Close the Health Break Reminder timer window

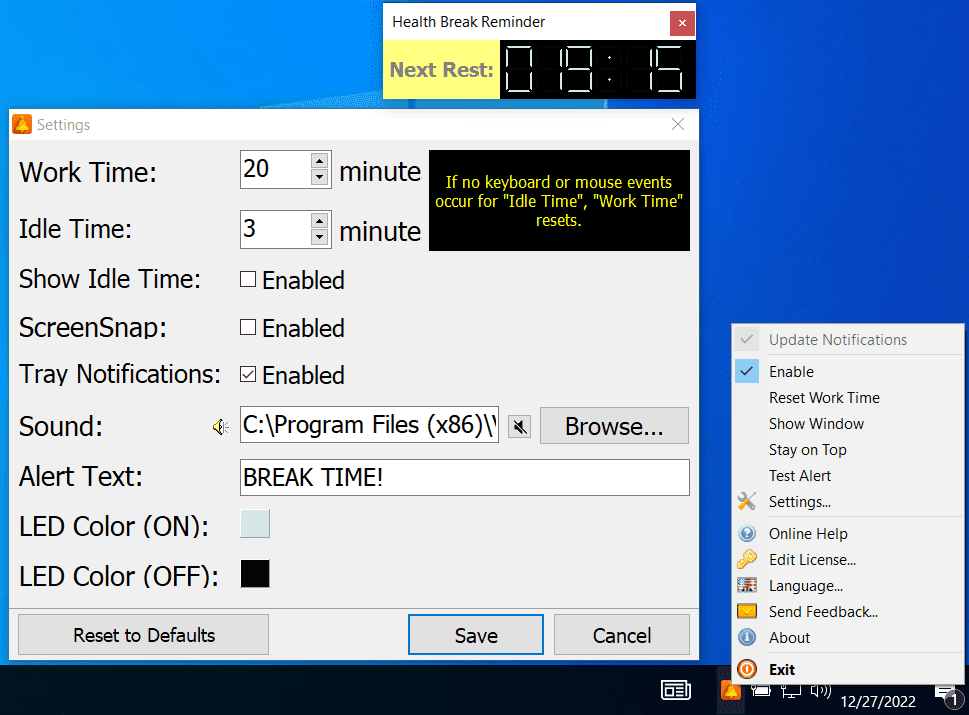point(682,23)
